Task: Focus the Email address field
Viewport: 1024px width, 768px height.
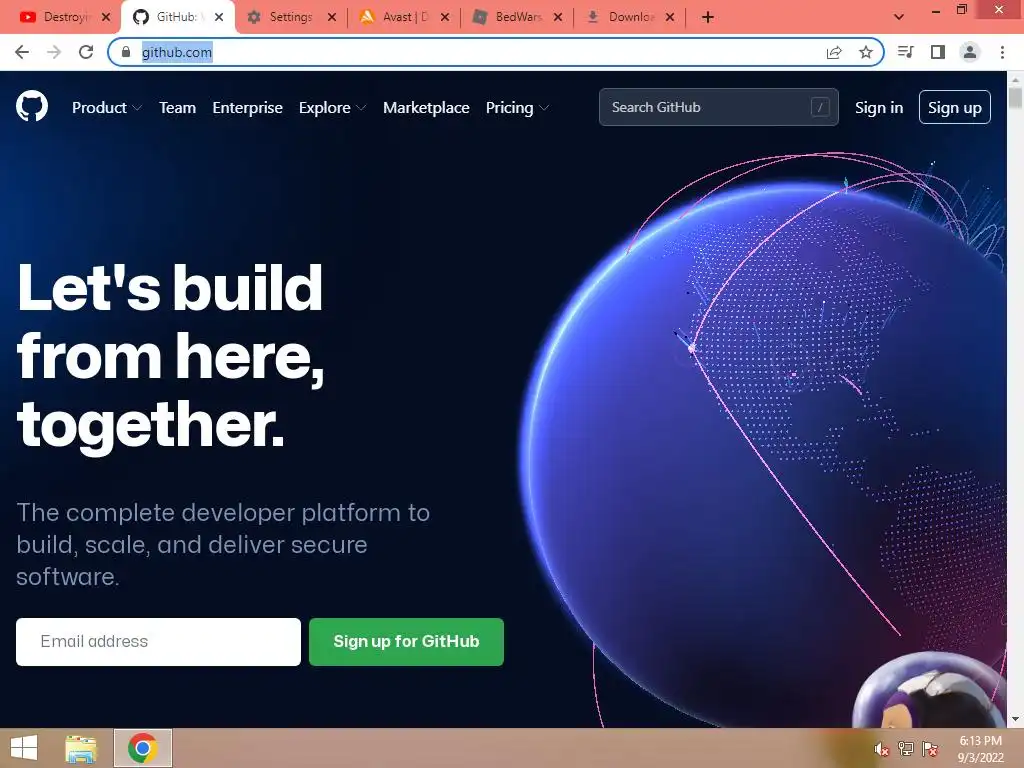Action: pos(158,641)
